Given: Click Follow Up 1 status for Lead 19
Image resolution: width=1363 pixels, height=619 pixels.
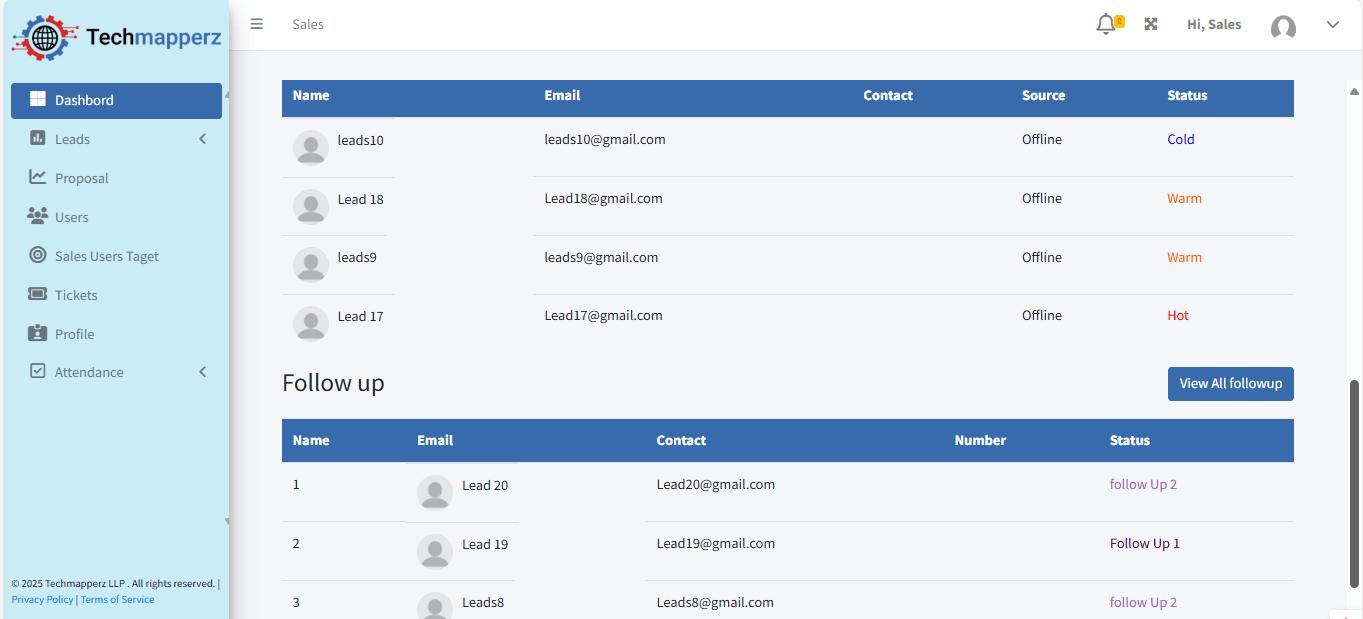Looking at the screenshot, I should pos(1145,543).
